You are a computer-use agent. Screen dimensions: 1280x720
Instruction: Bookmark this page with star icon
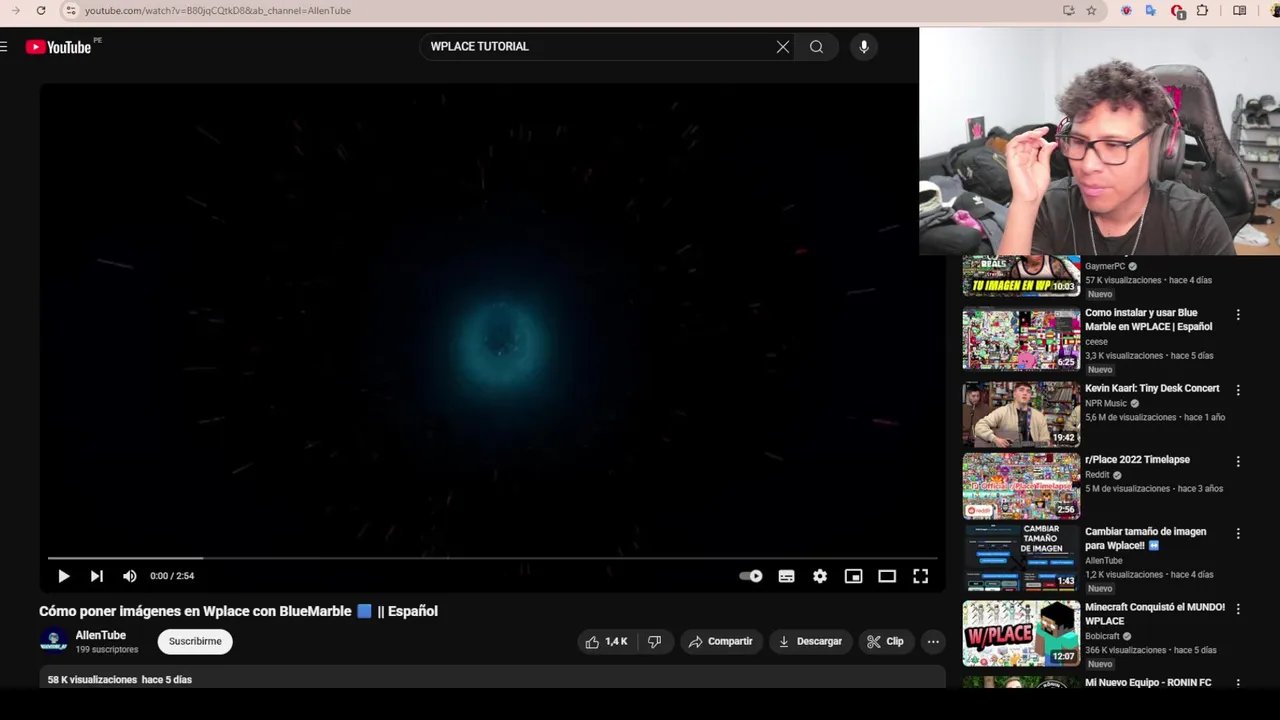[x=1091, y=11]
